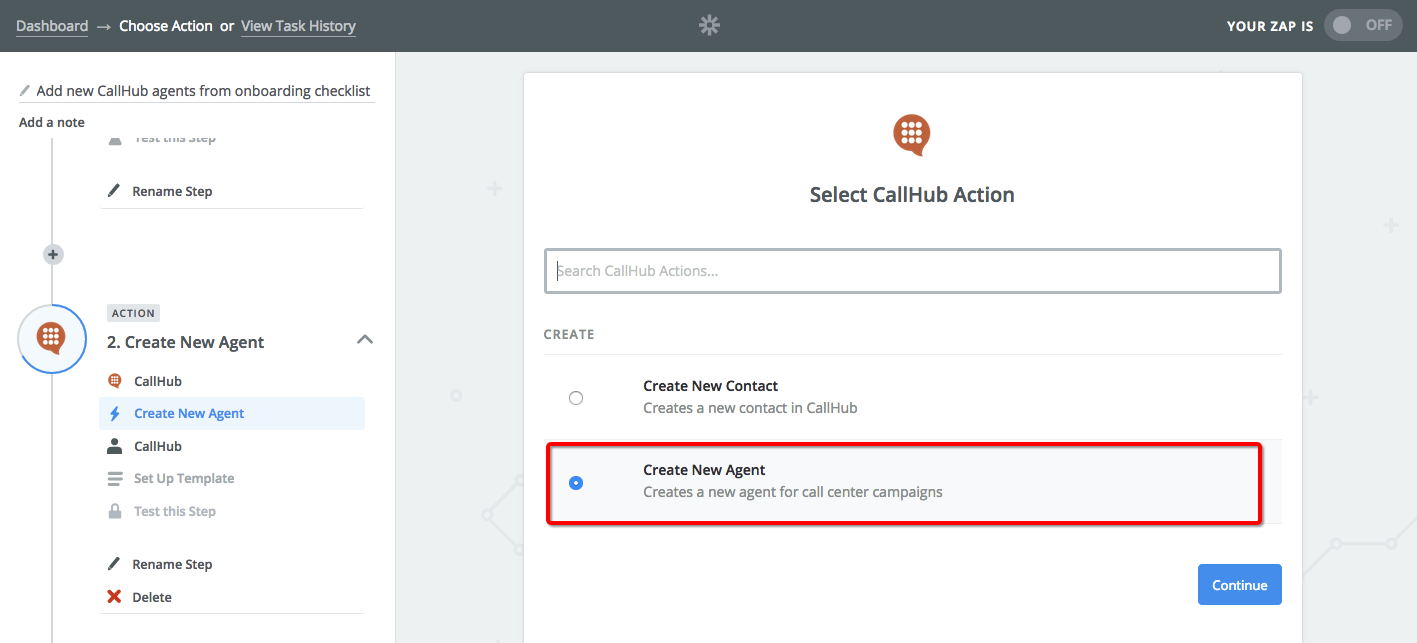
Task: Click the round CallHub step icon beside step 2
Action: pyautogui.click(x=51, y=338)
